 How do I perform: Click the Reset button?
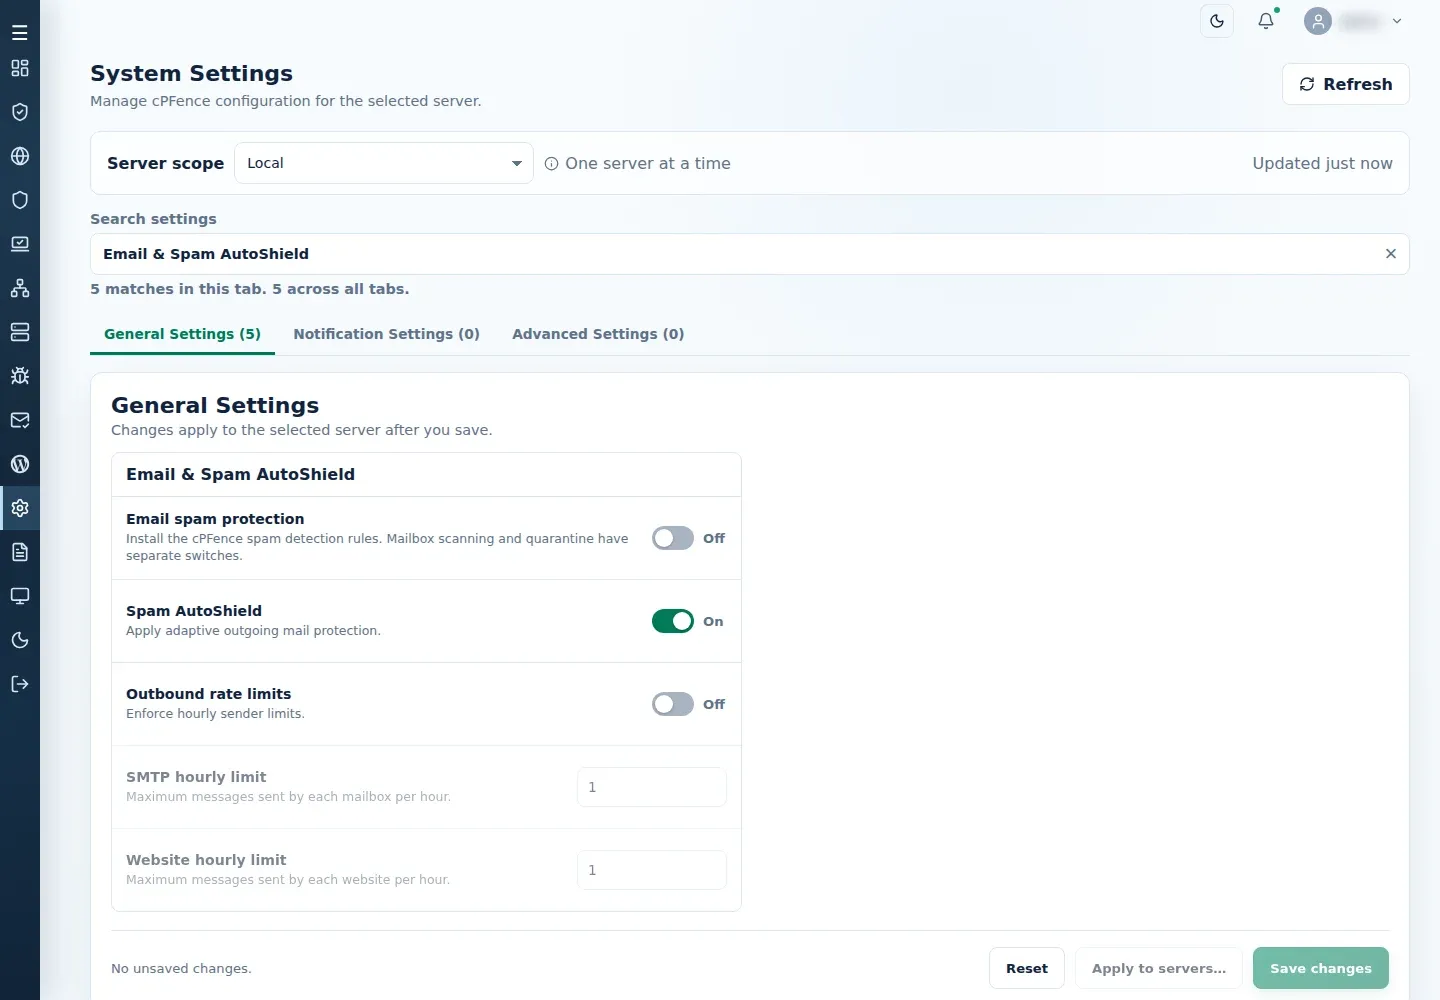pyautogui.click(x=1027, y=968)
